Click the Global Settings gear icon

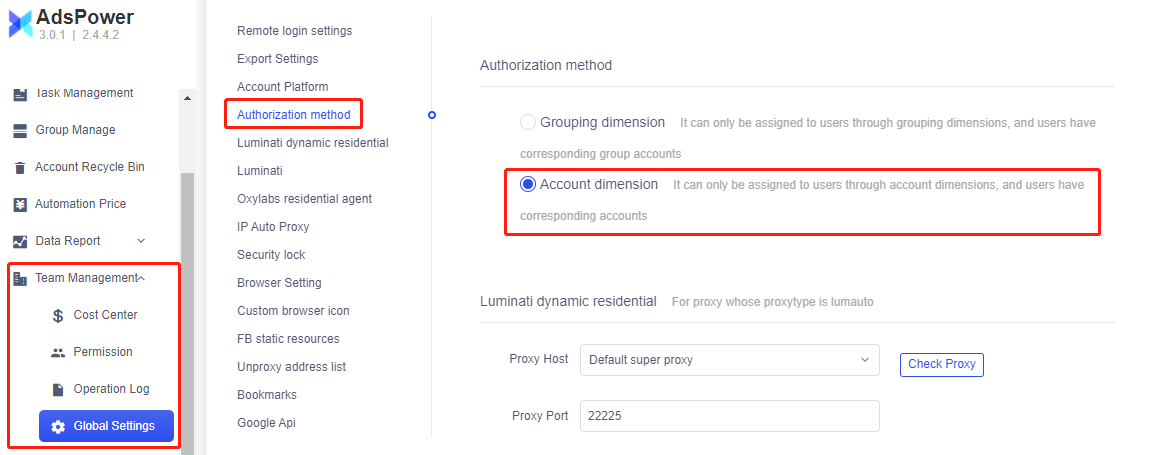(58, 426)
